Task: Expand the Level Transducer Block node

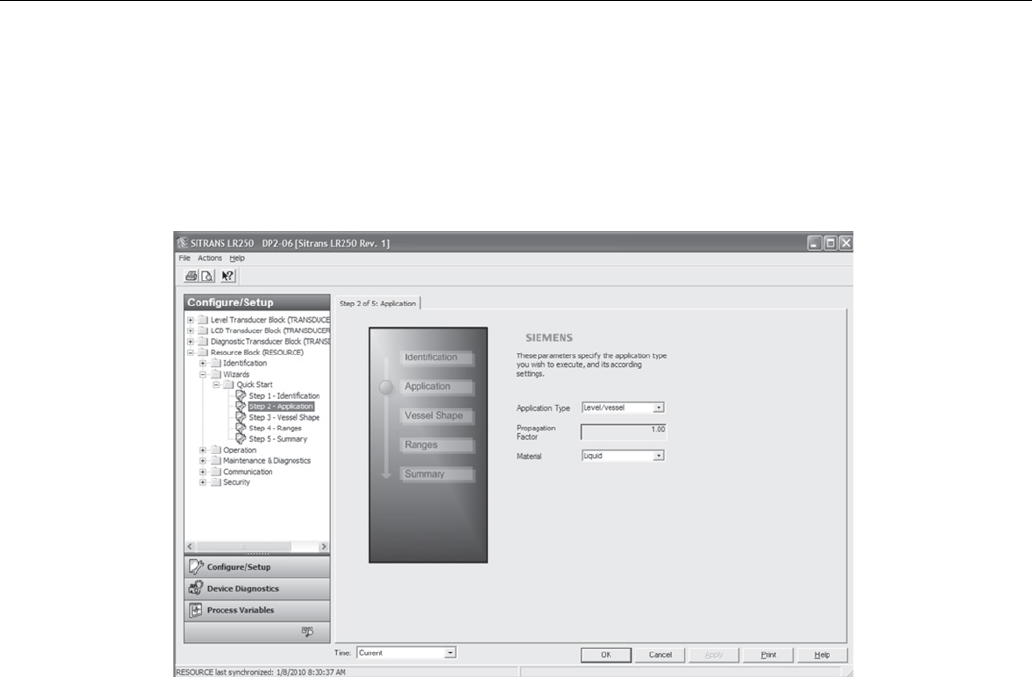Action: pos(190,320)
